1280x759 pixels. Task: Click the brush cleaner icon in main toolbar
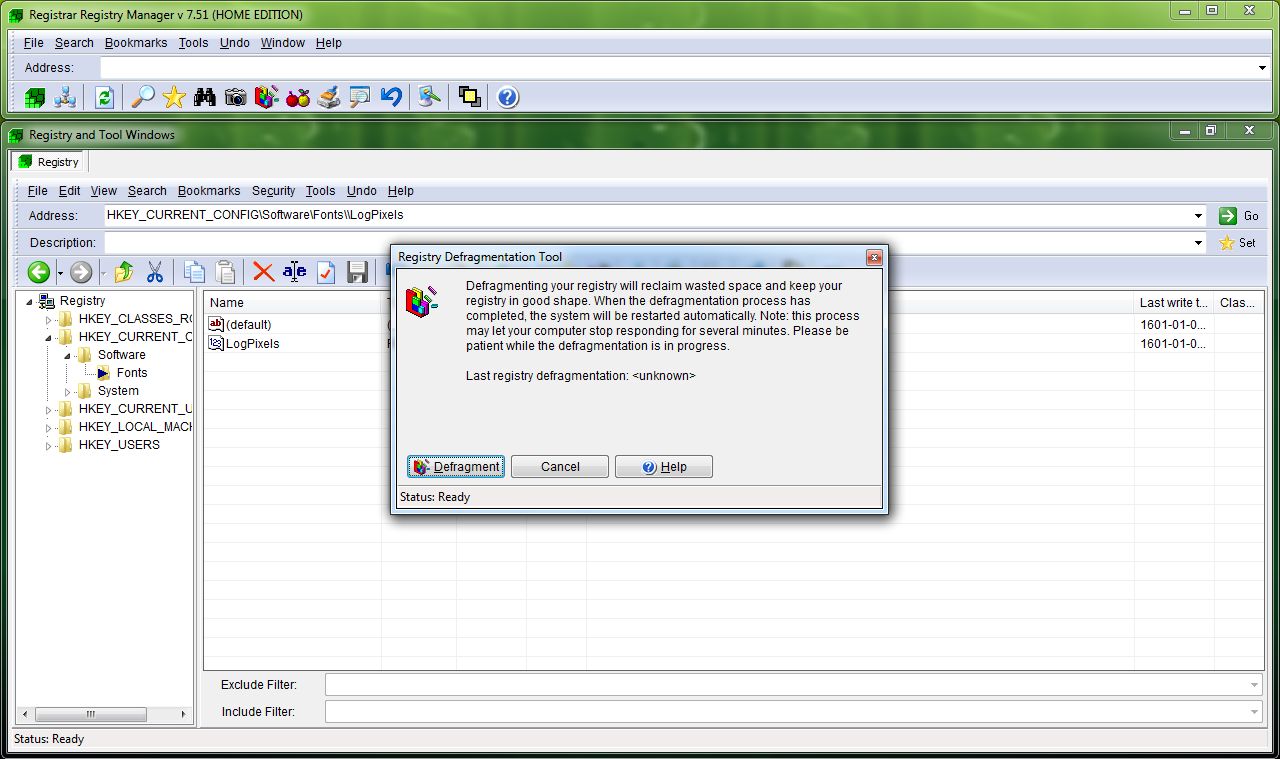coord(328,97)
